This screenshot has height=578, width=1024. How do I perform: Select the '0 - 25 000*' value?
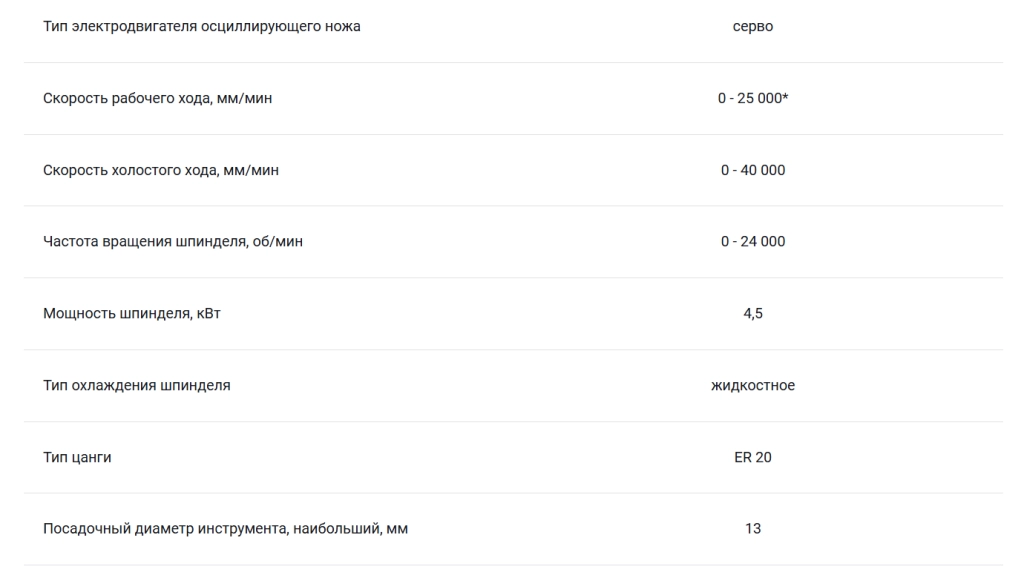(752, 98)
